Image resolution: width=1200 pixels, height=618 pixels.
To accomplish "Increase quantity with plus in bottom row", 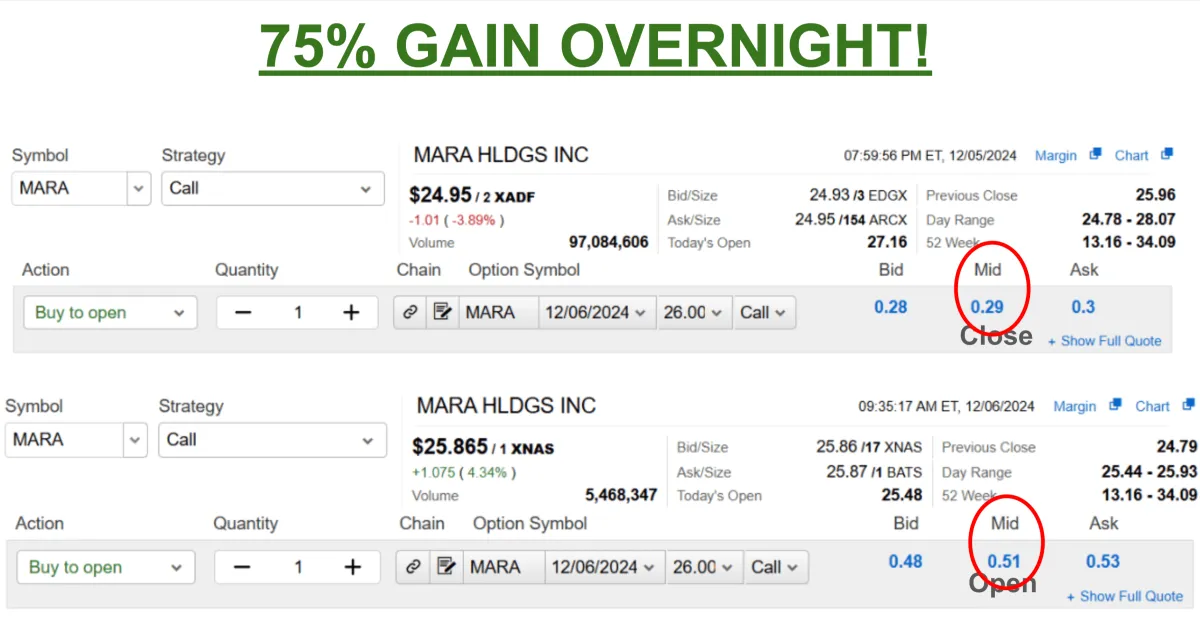I will [352, 567].
